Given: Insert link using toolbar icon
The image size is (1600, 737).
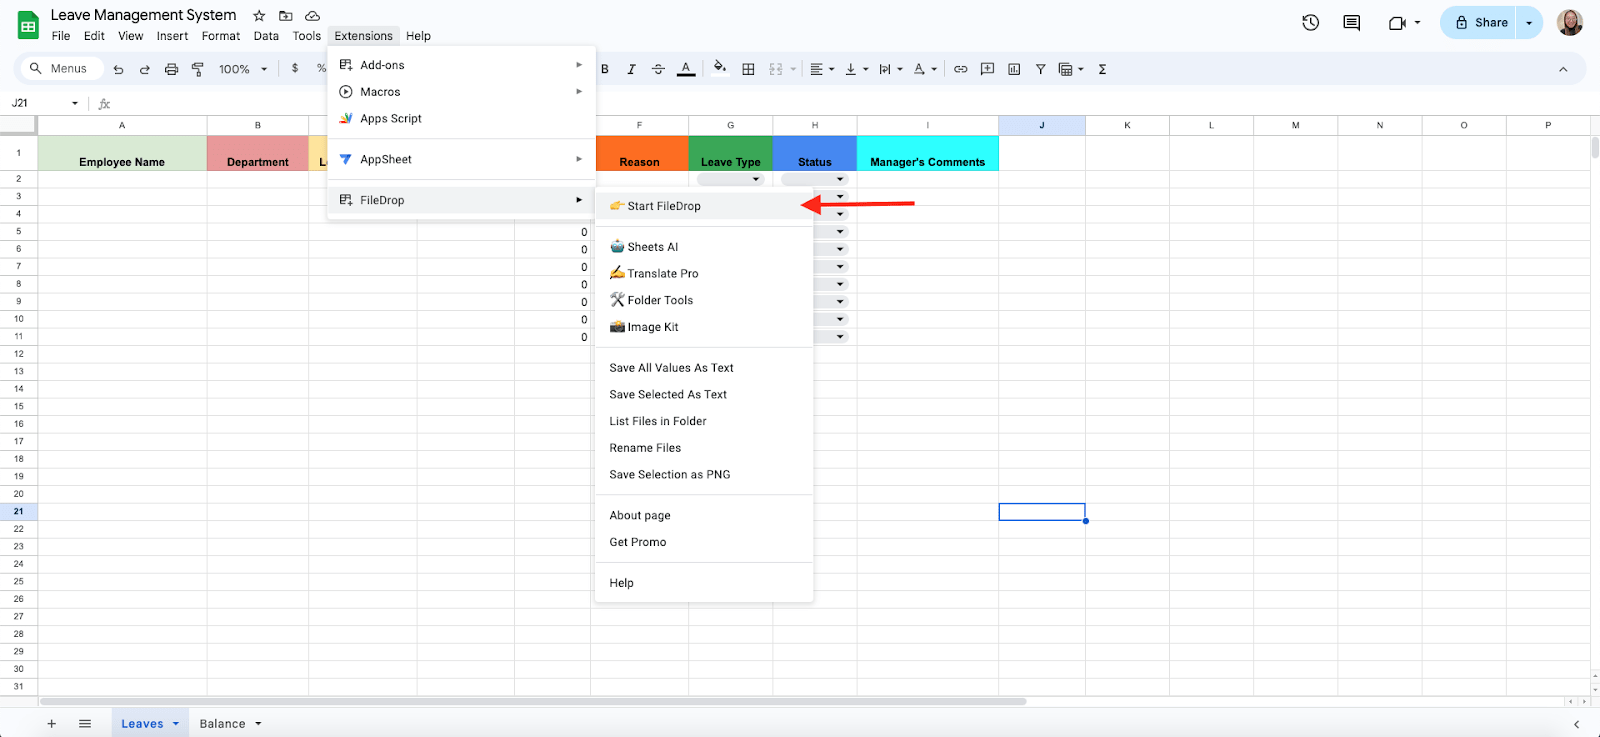Looking at the screenshot, I should [960, 69].
